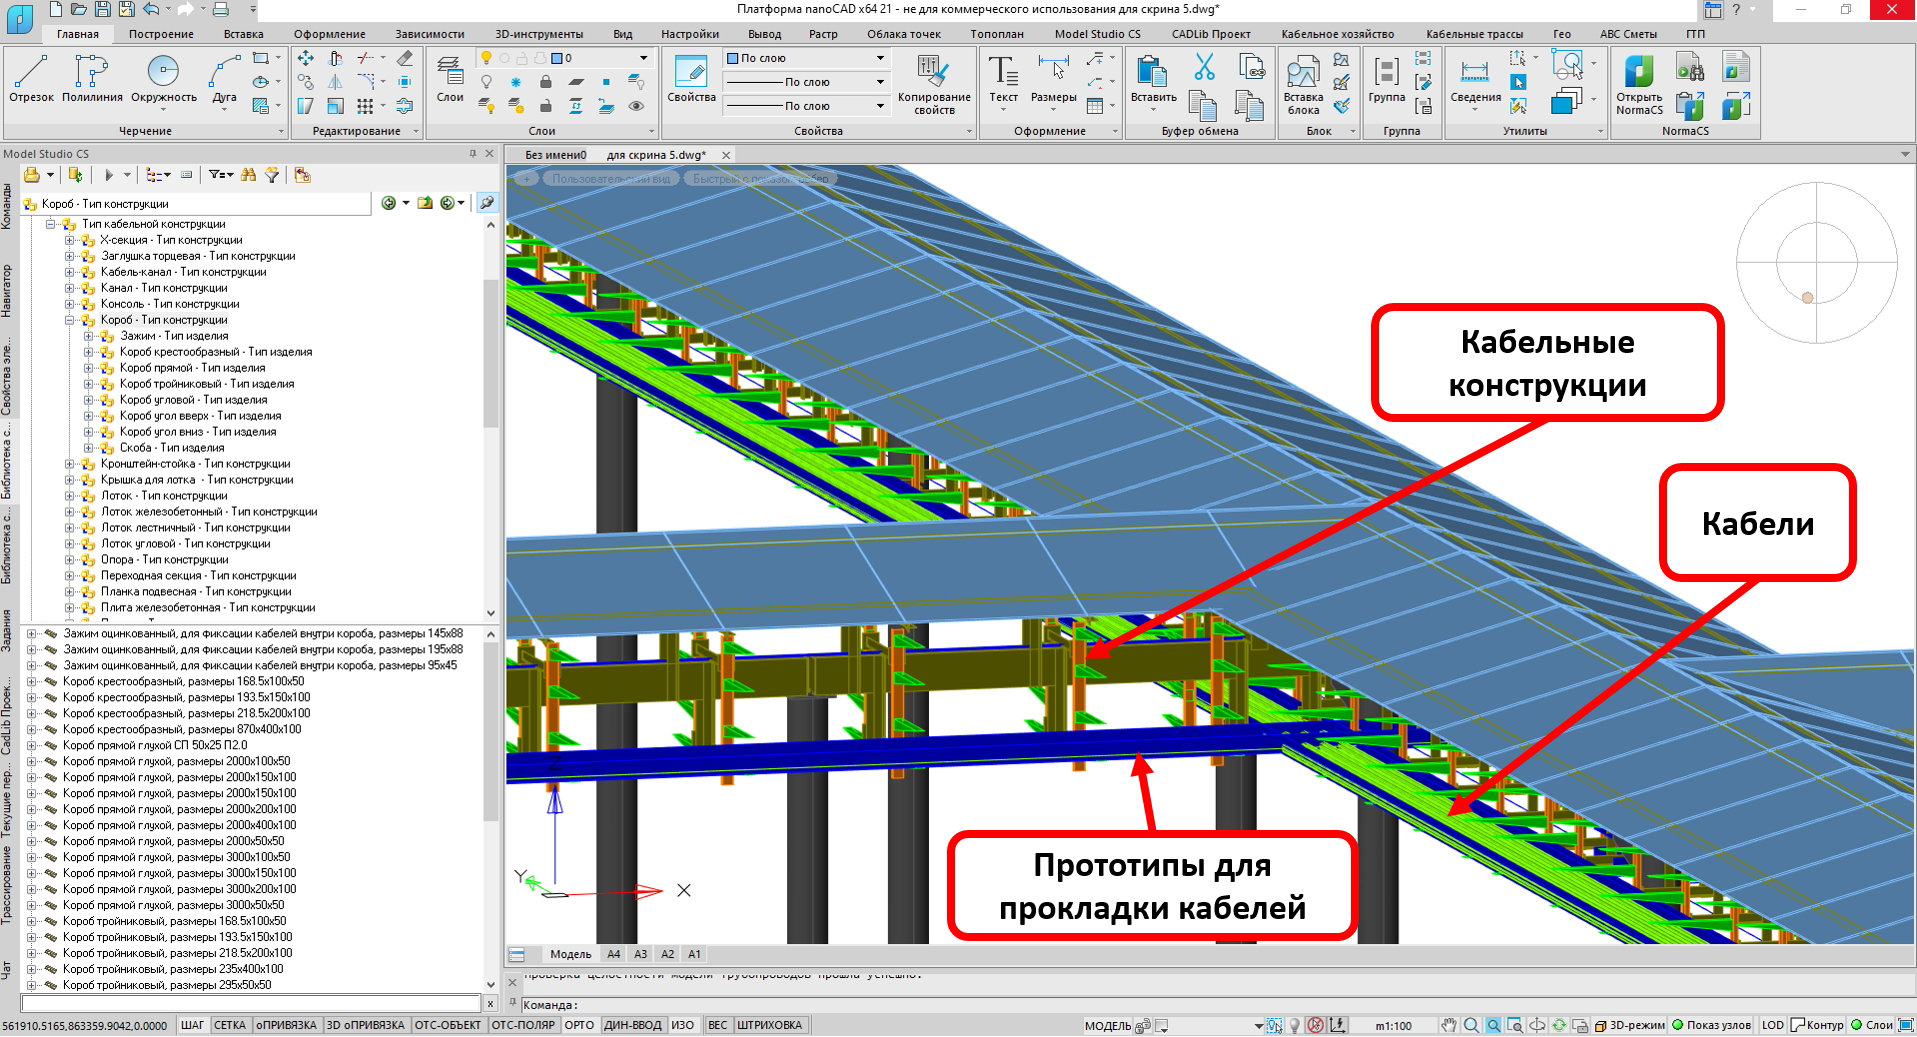Switch to the A4 layout tab
The width and height of the screenshot is (1917, 1037).
[613, 954]
